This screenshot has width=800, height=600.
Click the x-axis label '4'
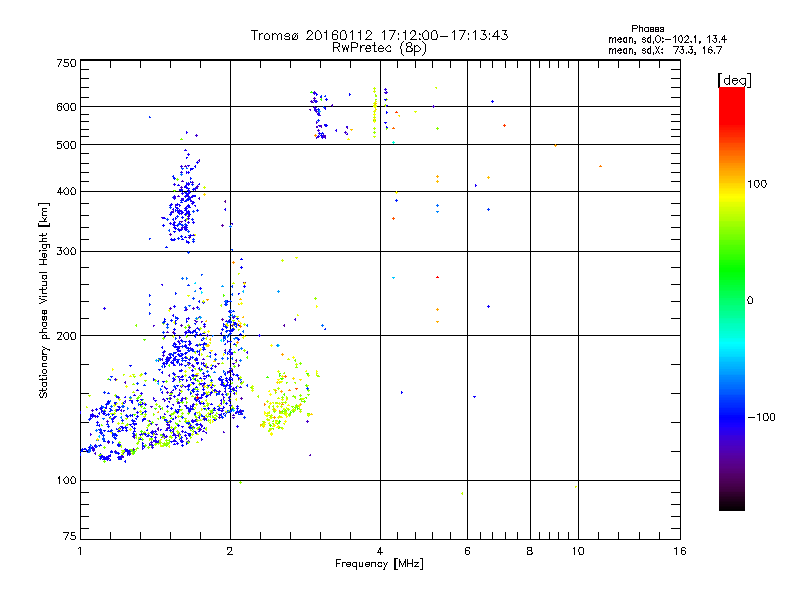pos(380,551)
